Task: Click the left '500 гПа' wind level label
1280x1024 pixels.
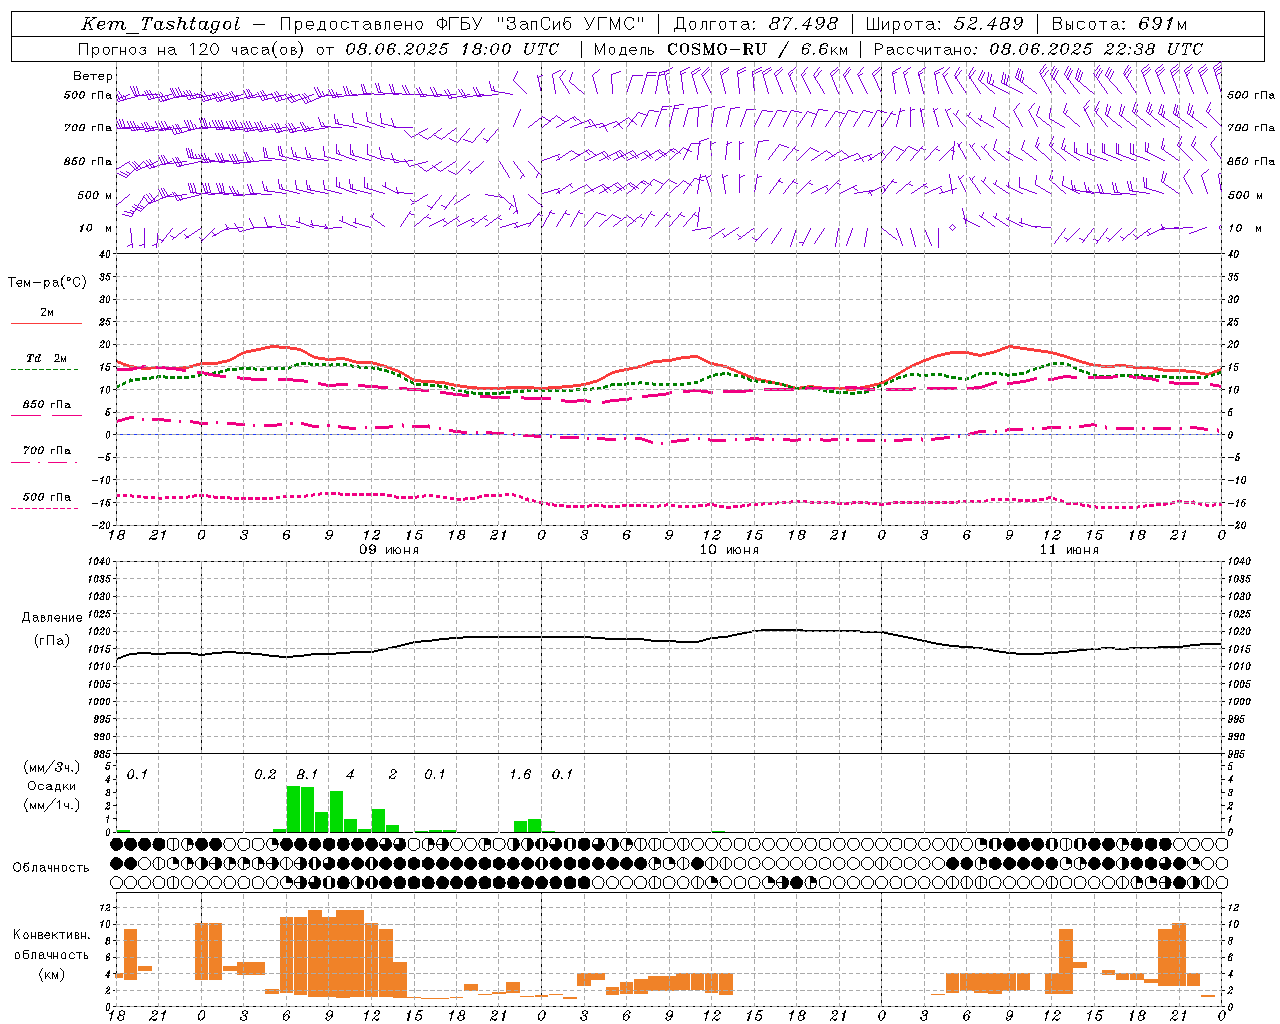Action: 88,95
